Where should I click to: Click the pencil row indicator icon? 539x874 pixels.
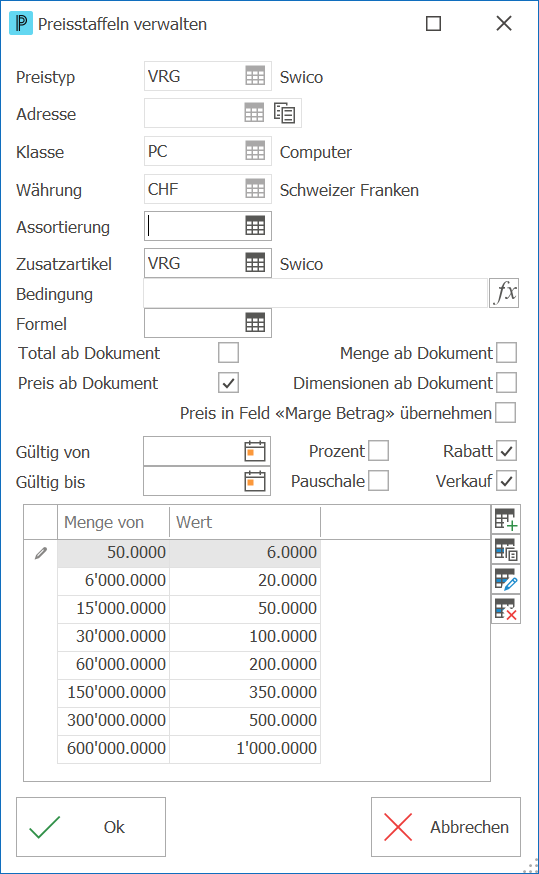pos(41,553)
